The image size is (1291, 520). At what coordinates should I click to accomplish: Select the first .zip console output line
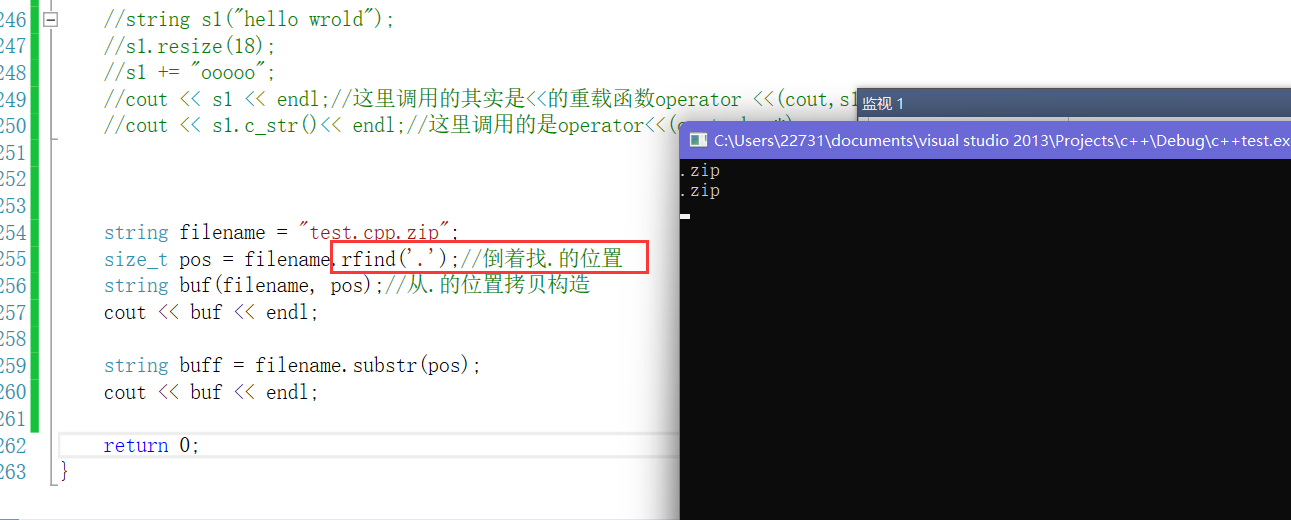pos(699,171)
